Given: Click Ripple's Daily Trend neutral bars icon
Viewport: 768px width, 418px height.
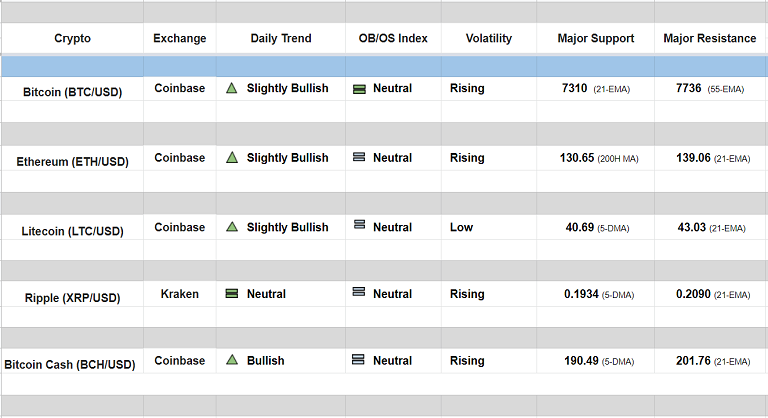Looking at the screenshot, I should click(x=232, y=294).
